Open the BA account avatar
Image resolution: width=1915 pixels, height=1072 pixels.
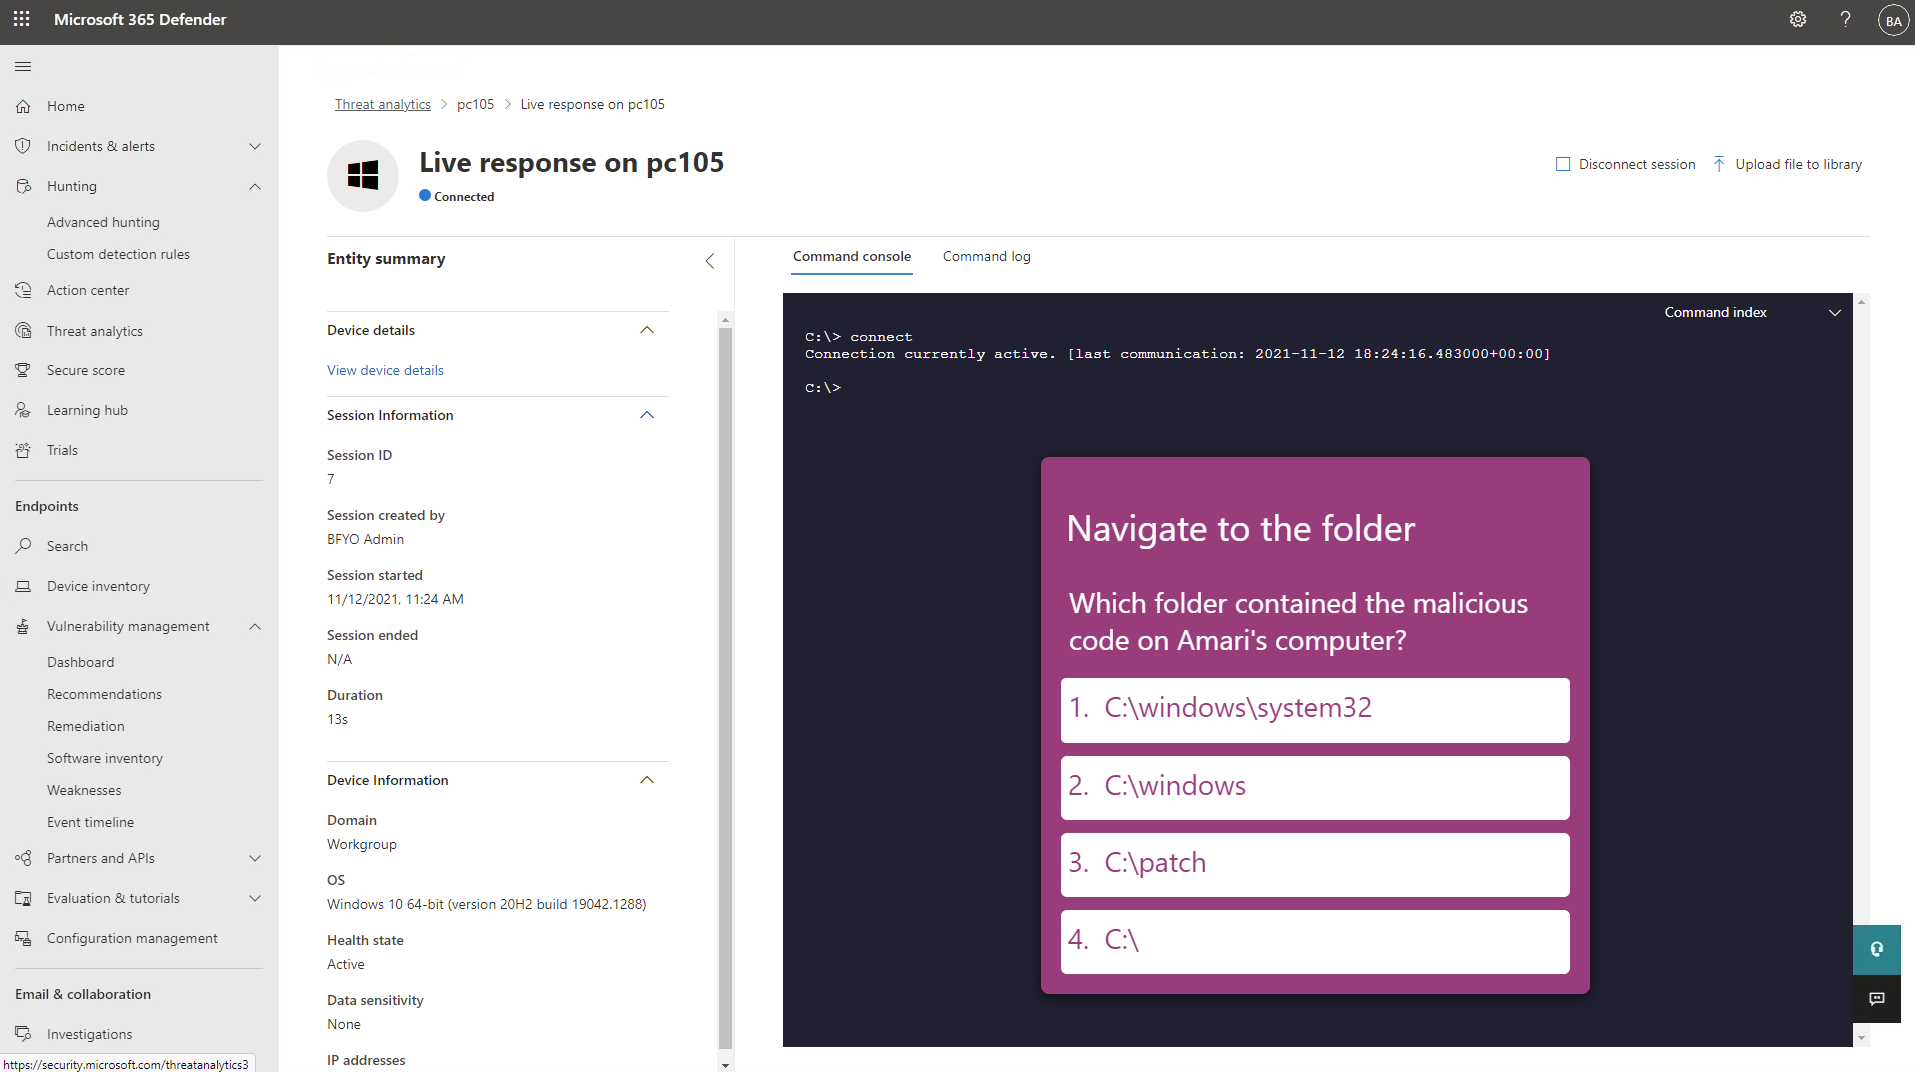pos(1893,20)
